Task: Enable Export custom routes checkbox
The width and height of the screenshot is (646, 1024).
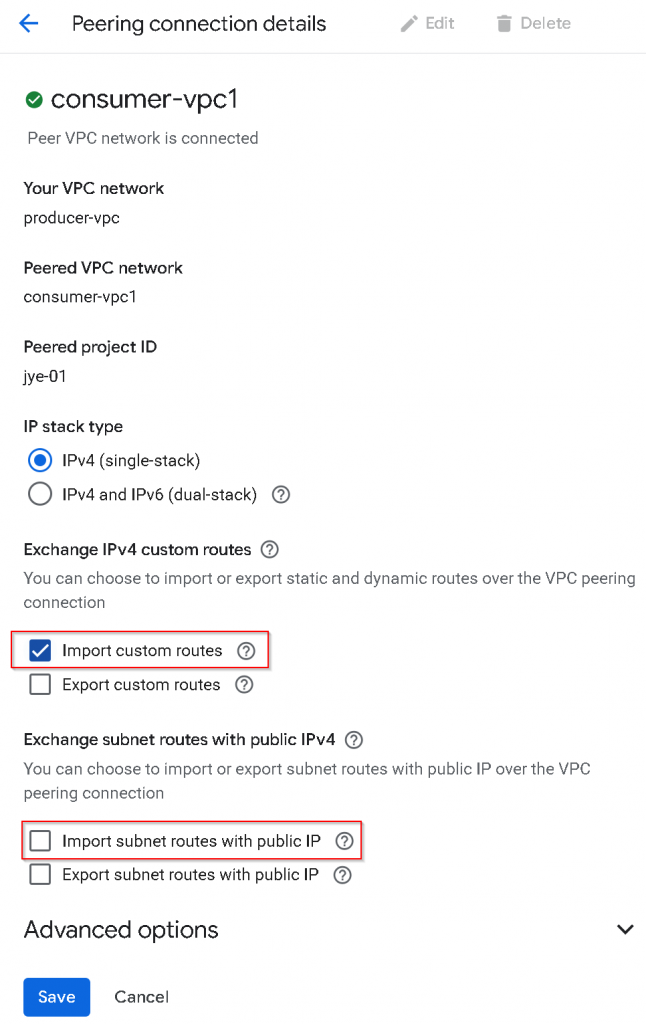Action: point(40,685)
